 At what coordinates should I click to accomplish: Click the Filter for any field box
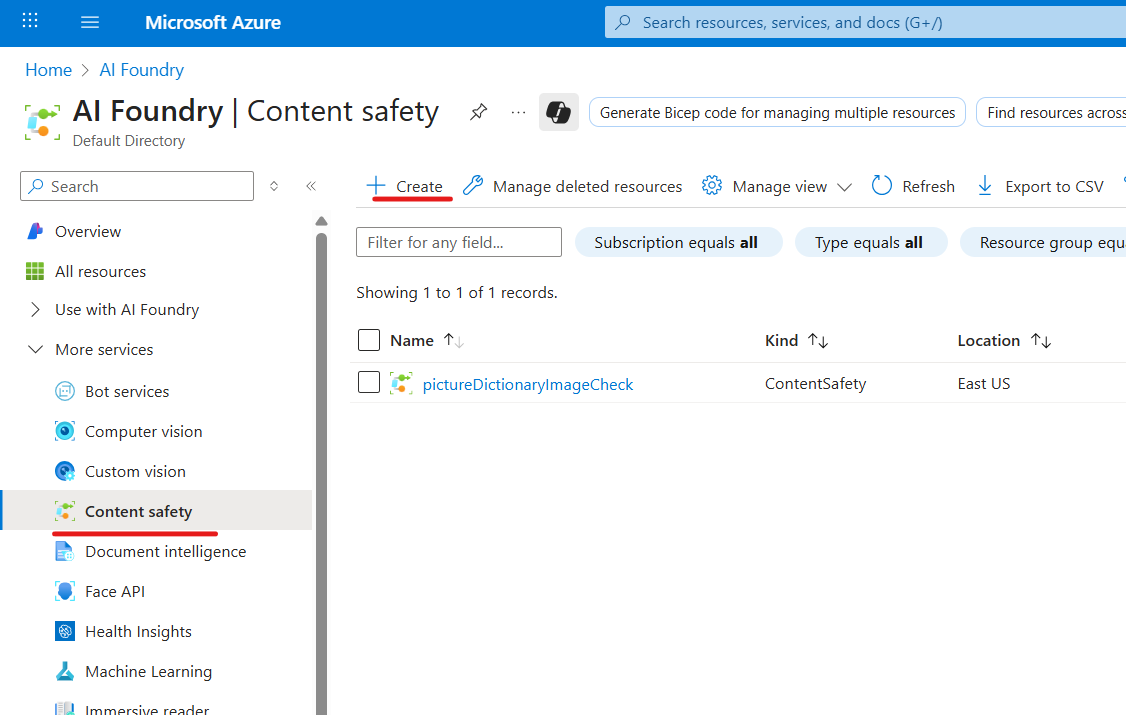459,242
